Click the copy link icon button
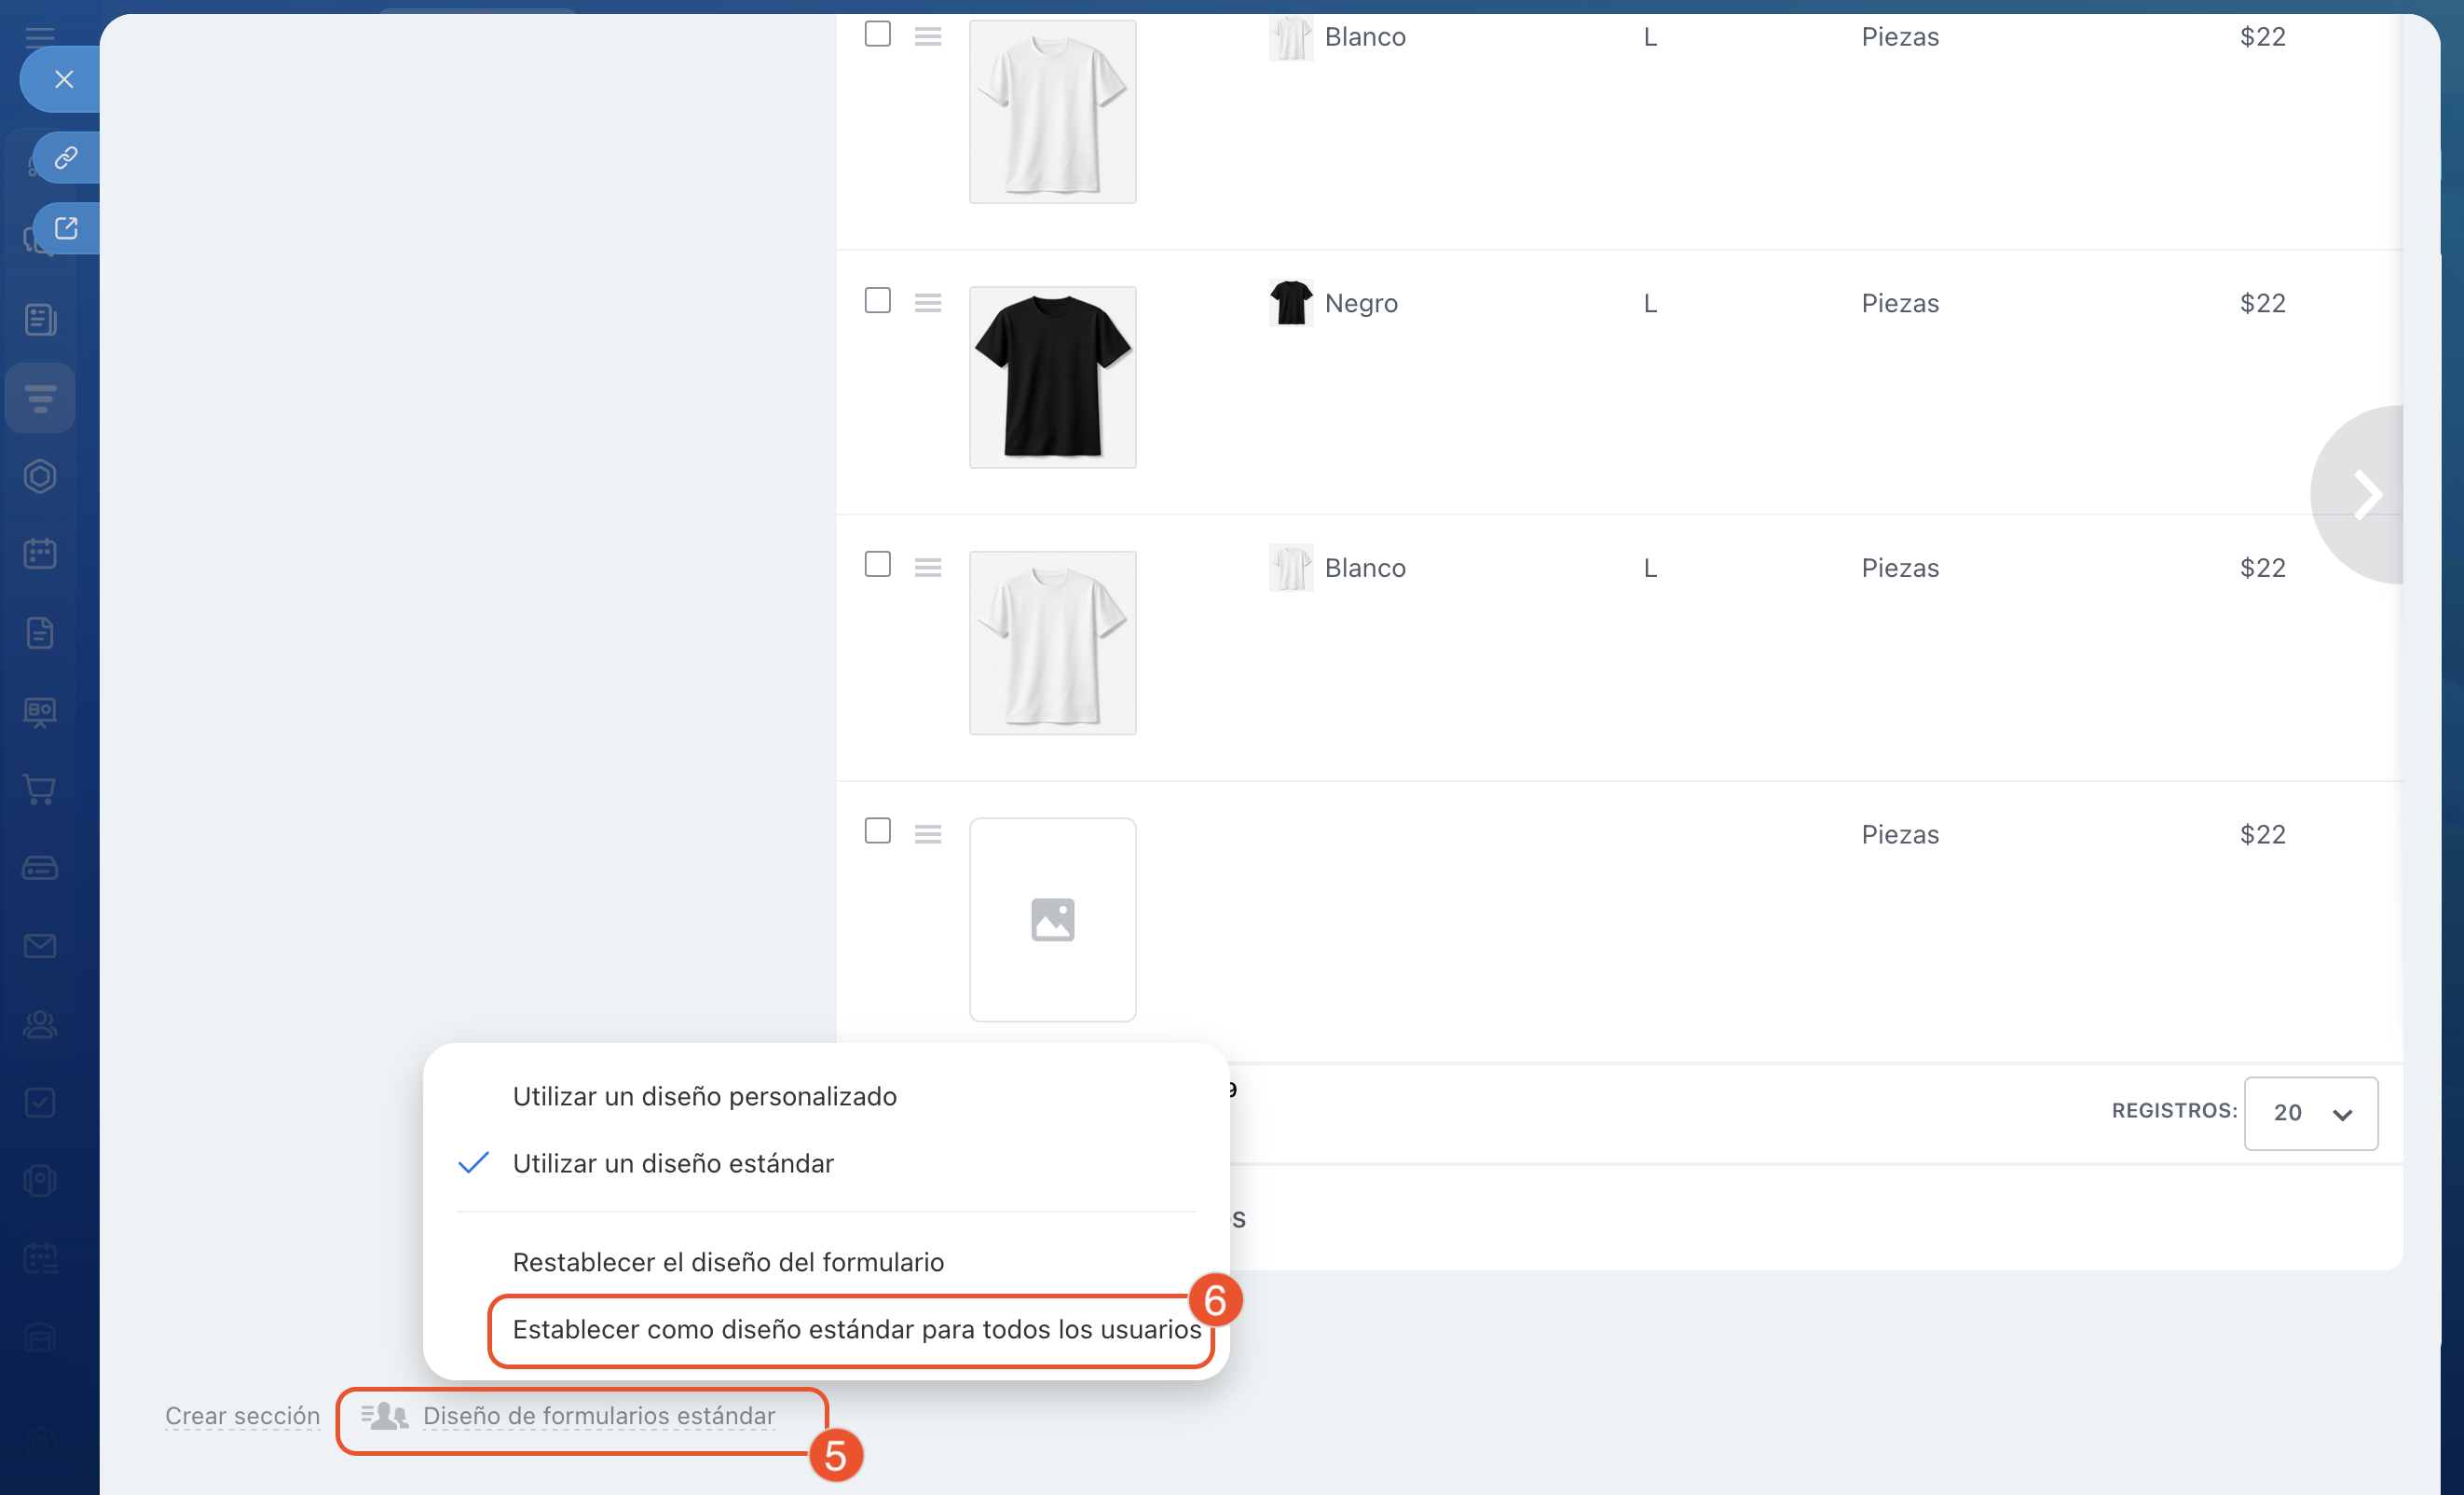This screenshot has width=2464, height=1495. [66, 157]
